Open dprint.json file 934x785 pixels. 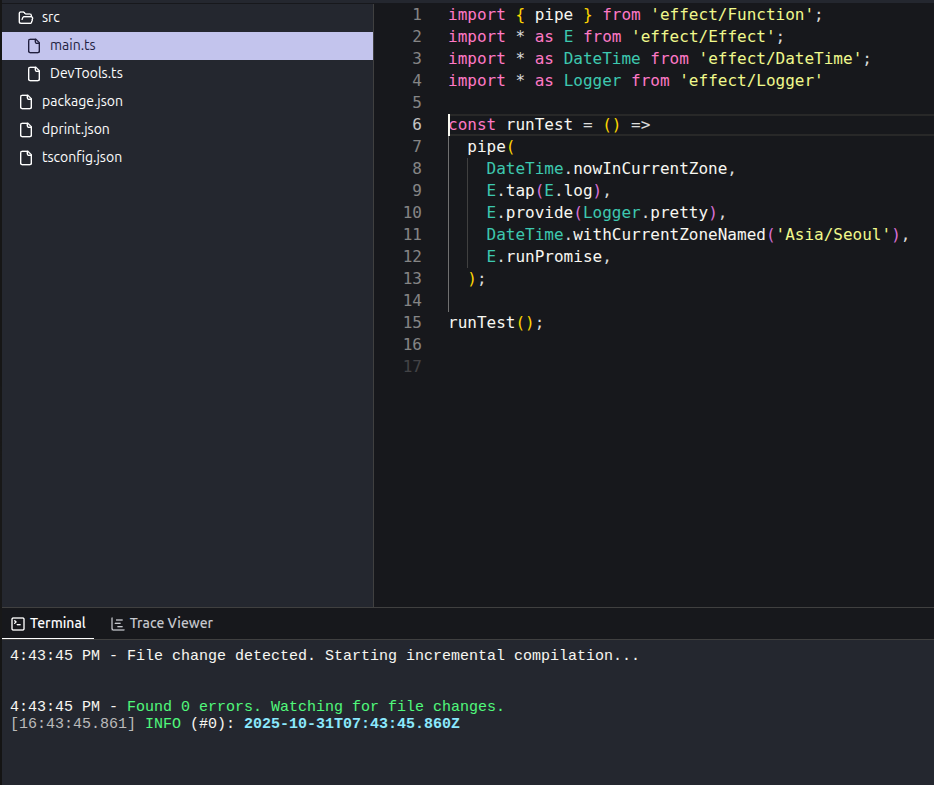click(187, 129)
